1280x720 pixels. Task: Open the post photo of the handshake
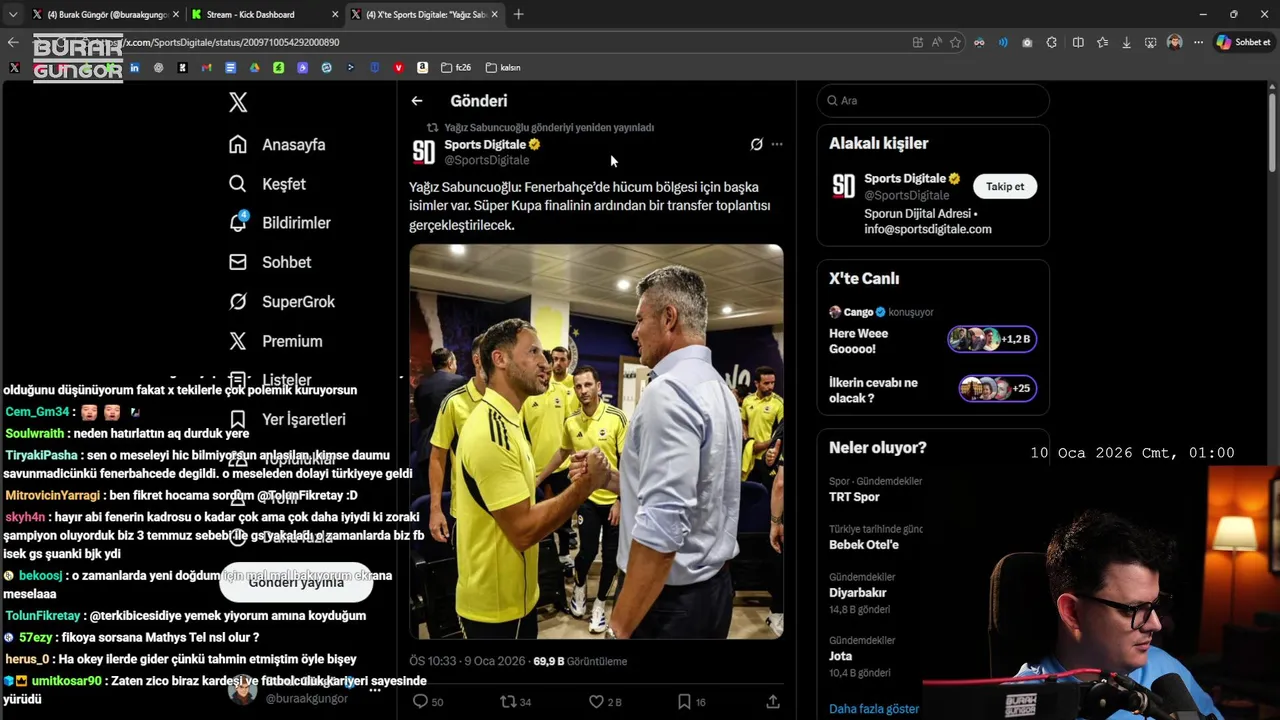click(596, 441)
